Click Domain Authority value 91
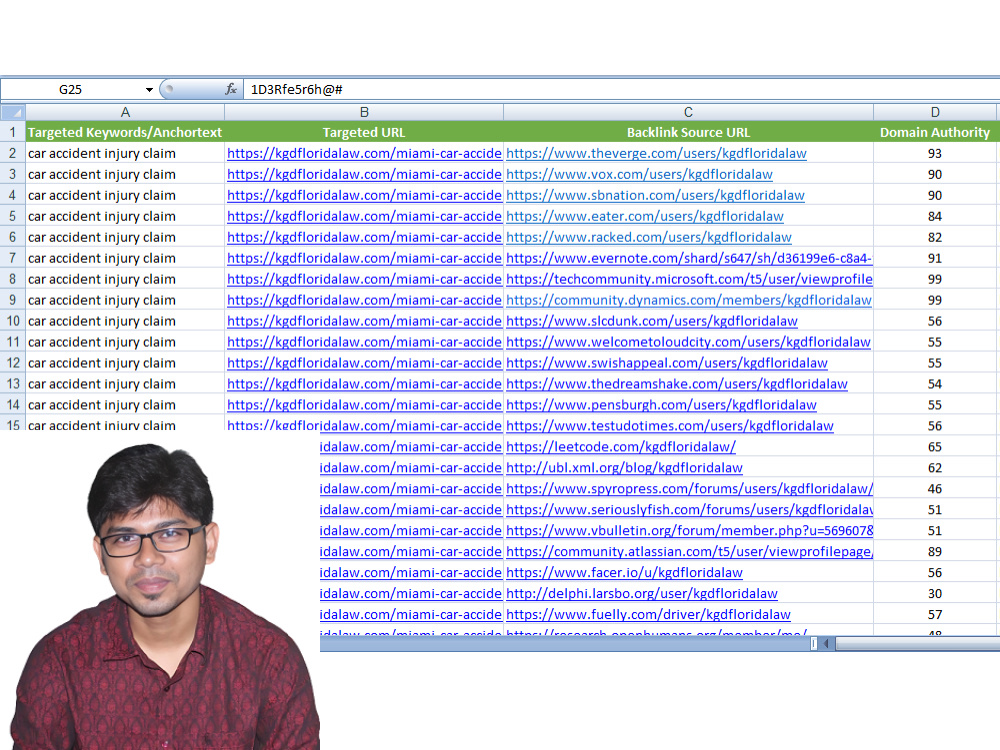The width and height of the screenshot is (1000, 750). (935, 258)
